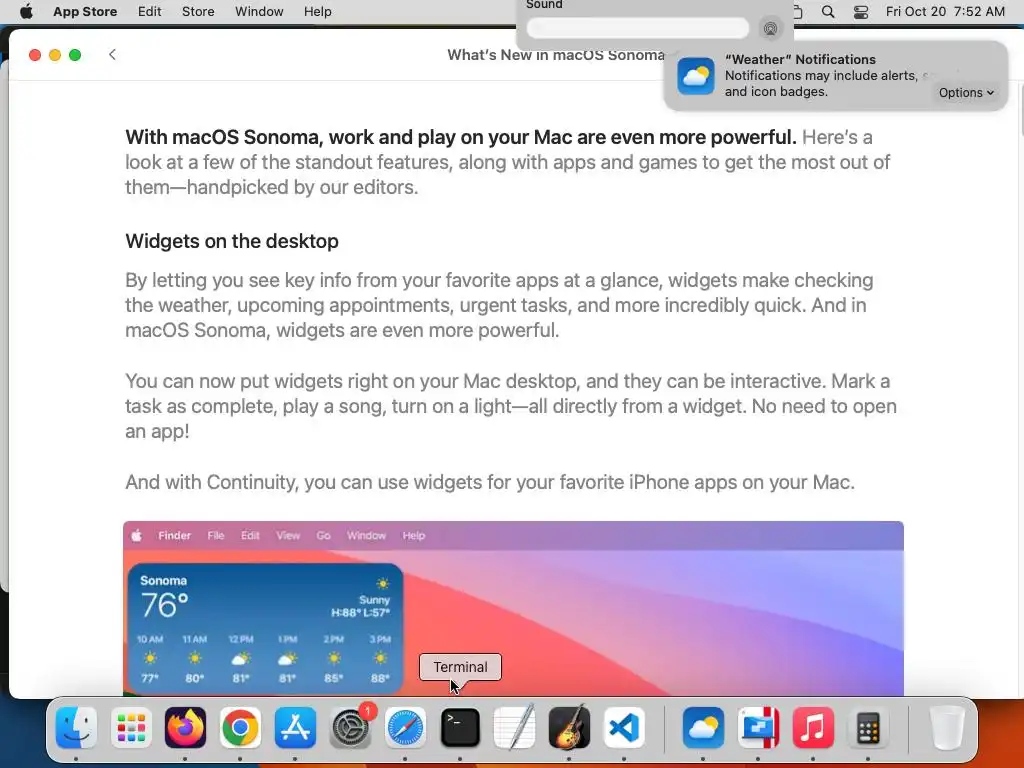Minimize window with the yellow button
The height and width of the screenshot is (768, 1024).
pos(55,55)
